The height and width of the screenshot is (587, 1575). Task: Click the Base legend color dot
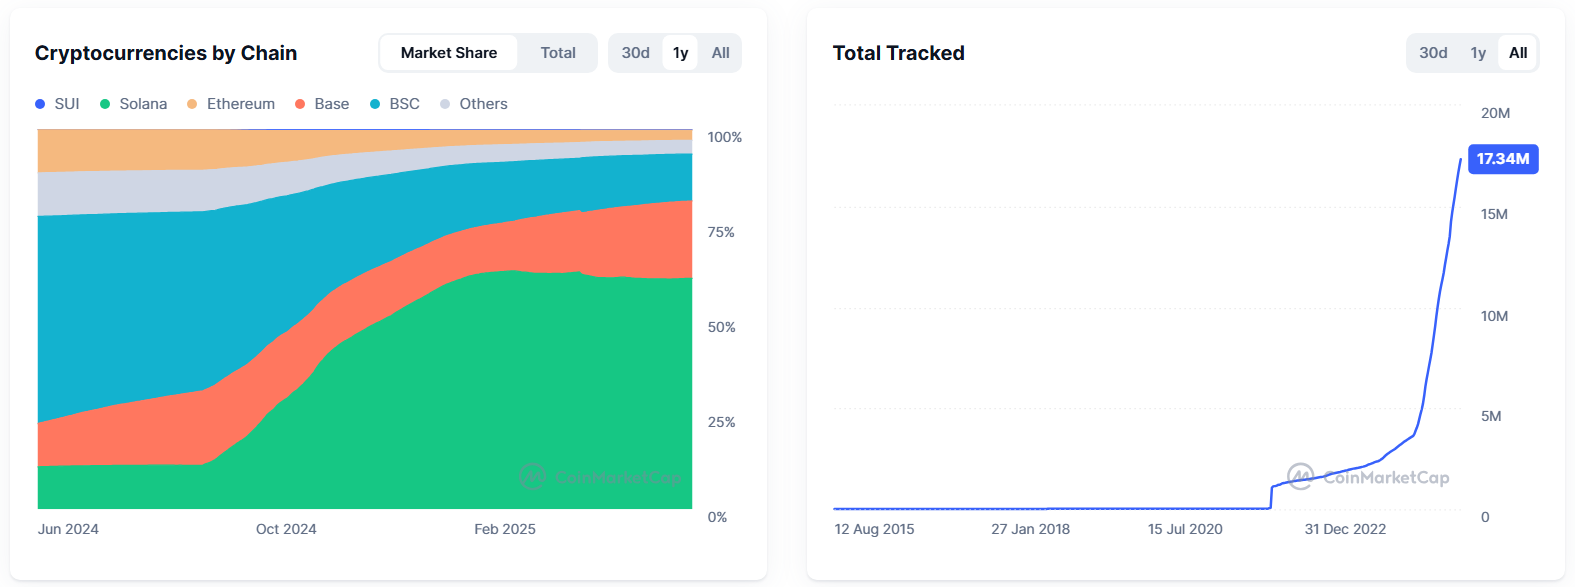[300, 104]
